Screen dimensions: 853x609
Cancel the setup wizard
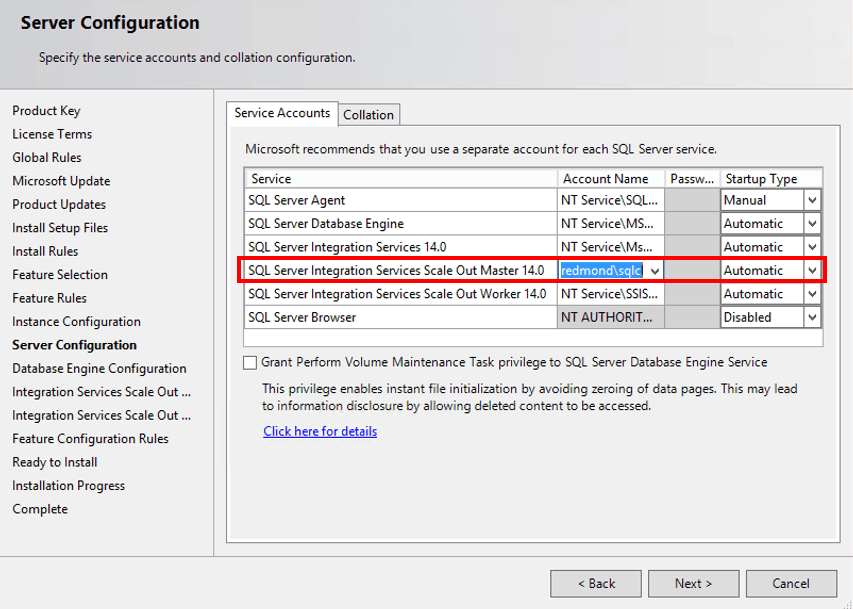pyautogui.click(x=791, y=583)
